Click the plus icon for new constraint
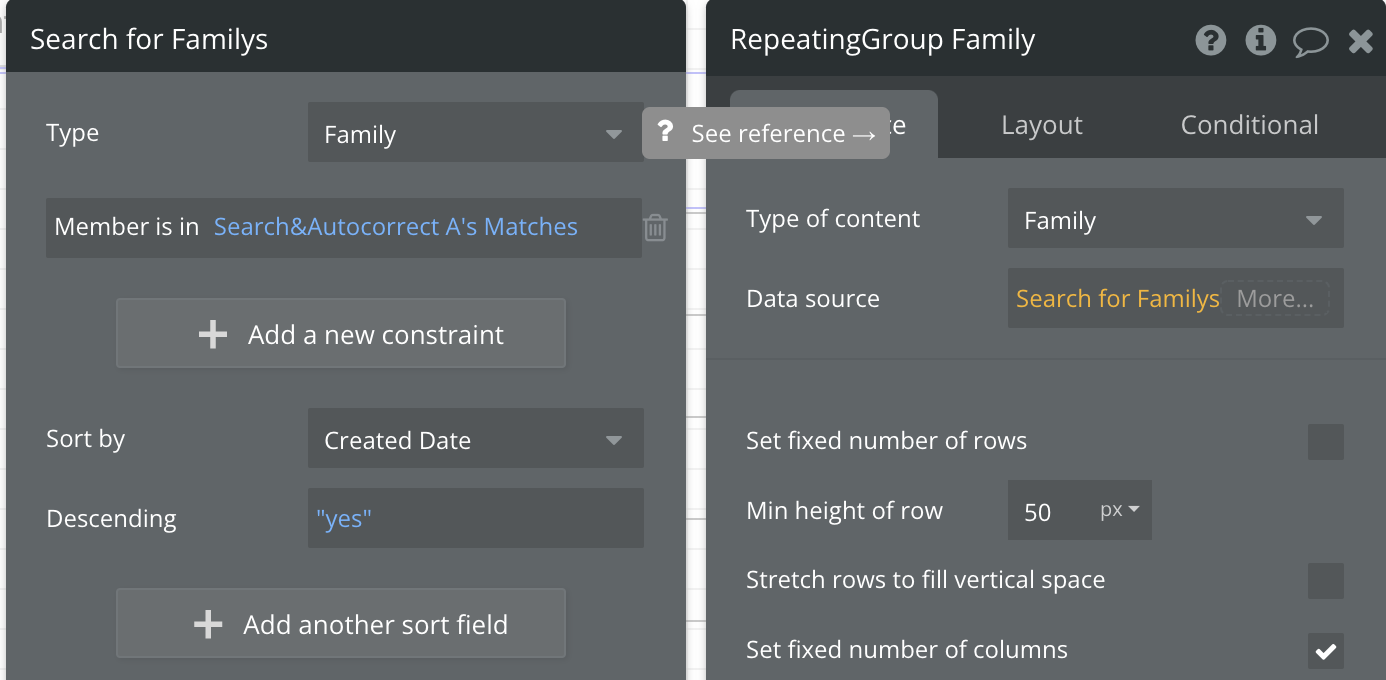The width and height of the screenshot is (1386, 680). [213, 334]
